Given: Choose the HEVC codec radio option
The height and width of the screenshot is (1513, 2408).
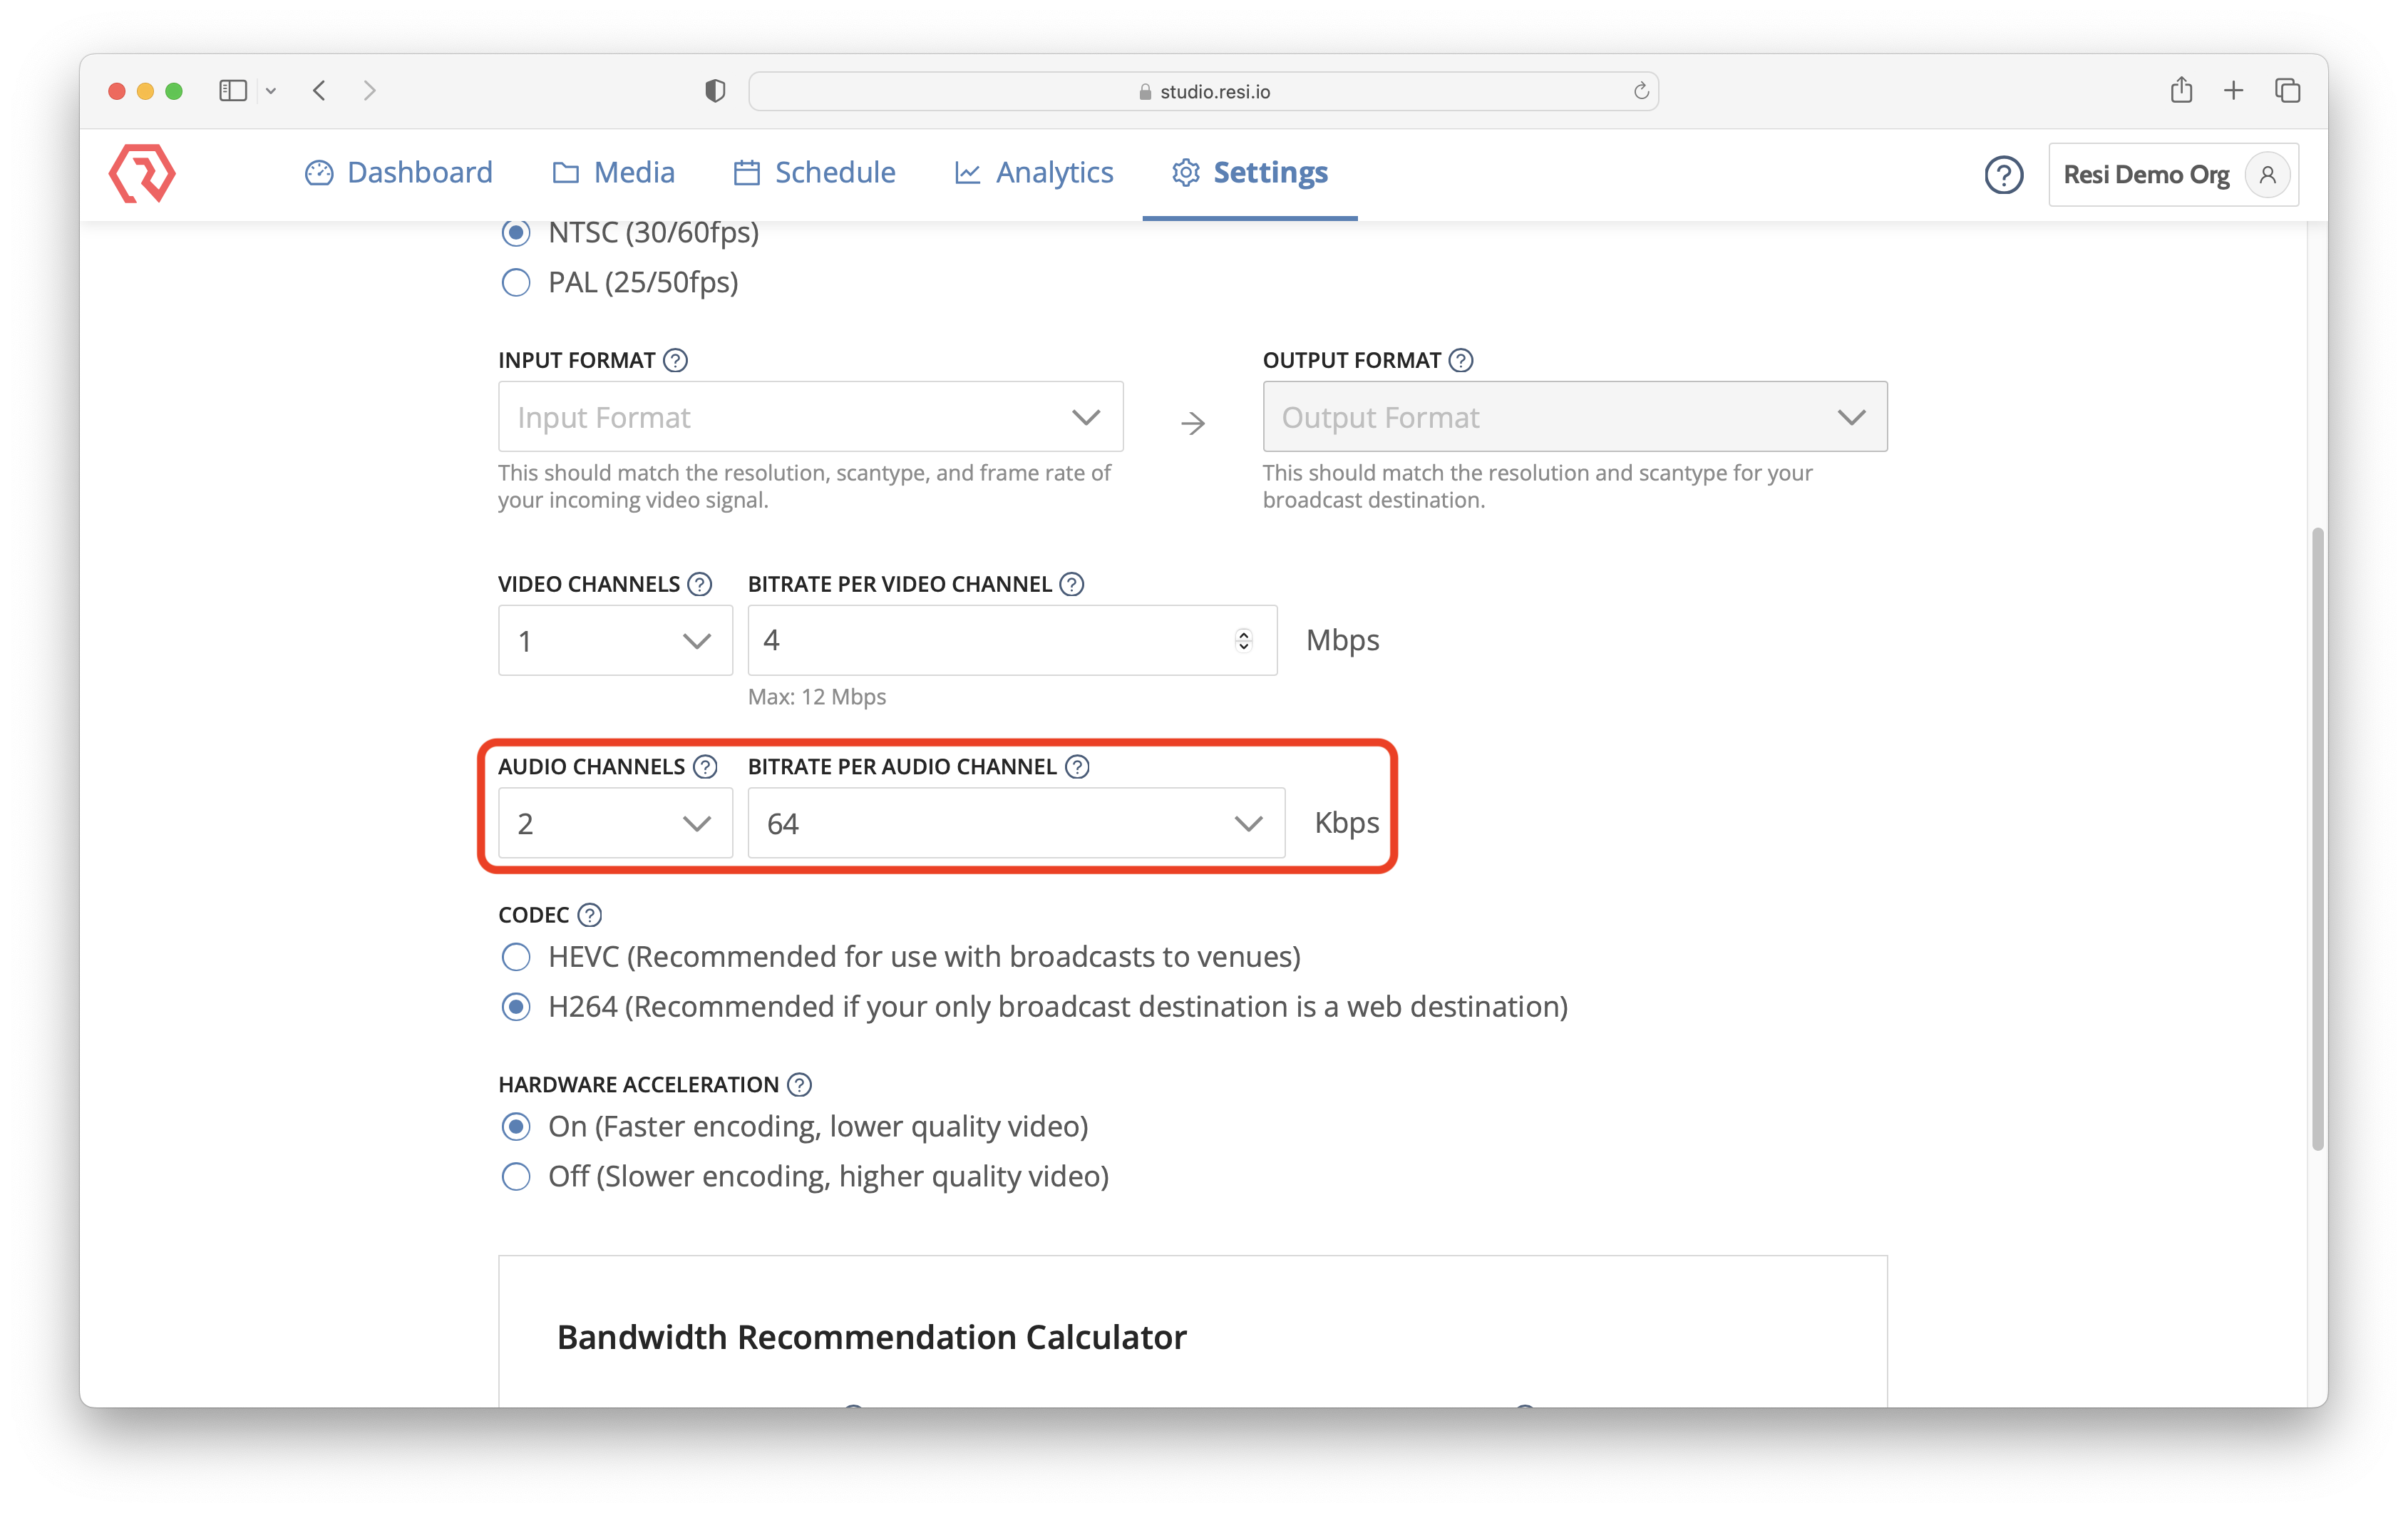Looking at the screenshot, I should [x=516, y=957].
